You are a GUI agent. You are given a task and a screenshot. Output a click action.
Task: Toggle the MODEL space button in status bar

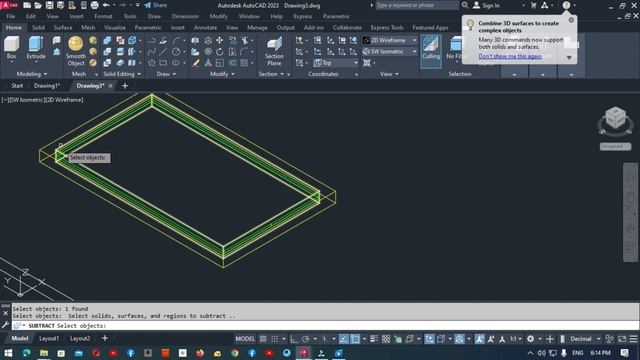pyautogui.click(x=245, y=339)
